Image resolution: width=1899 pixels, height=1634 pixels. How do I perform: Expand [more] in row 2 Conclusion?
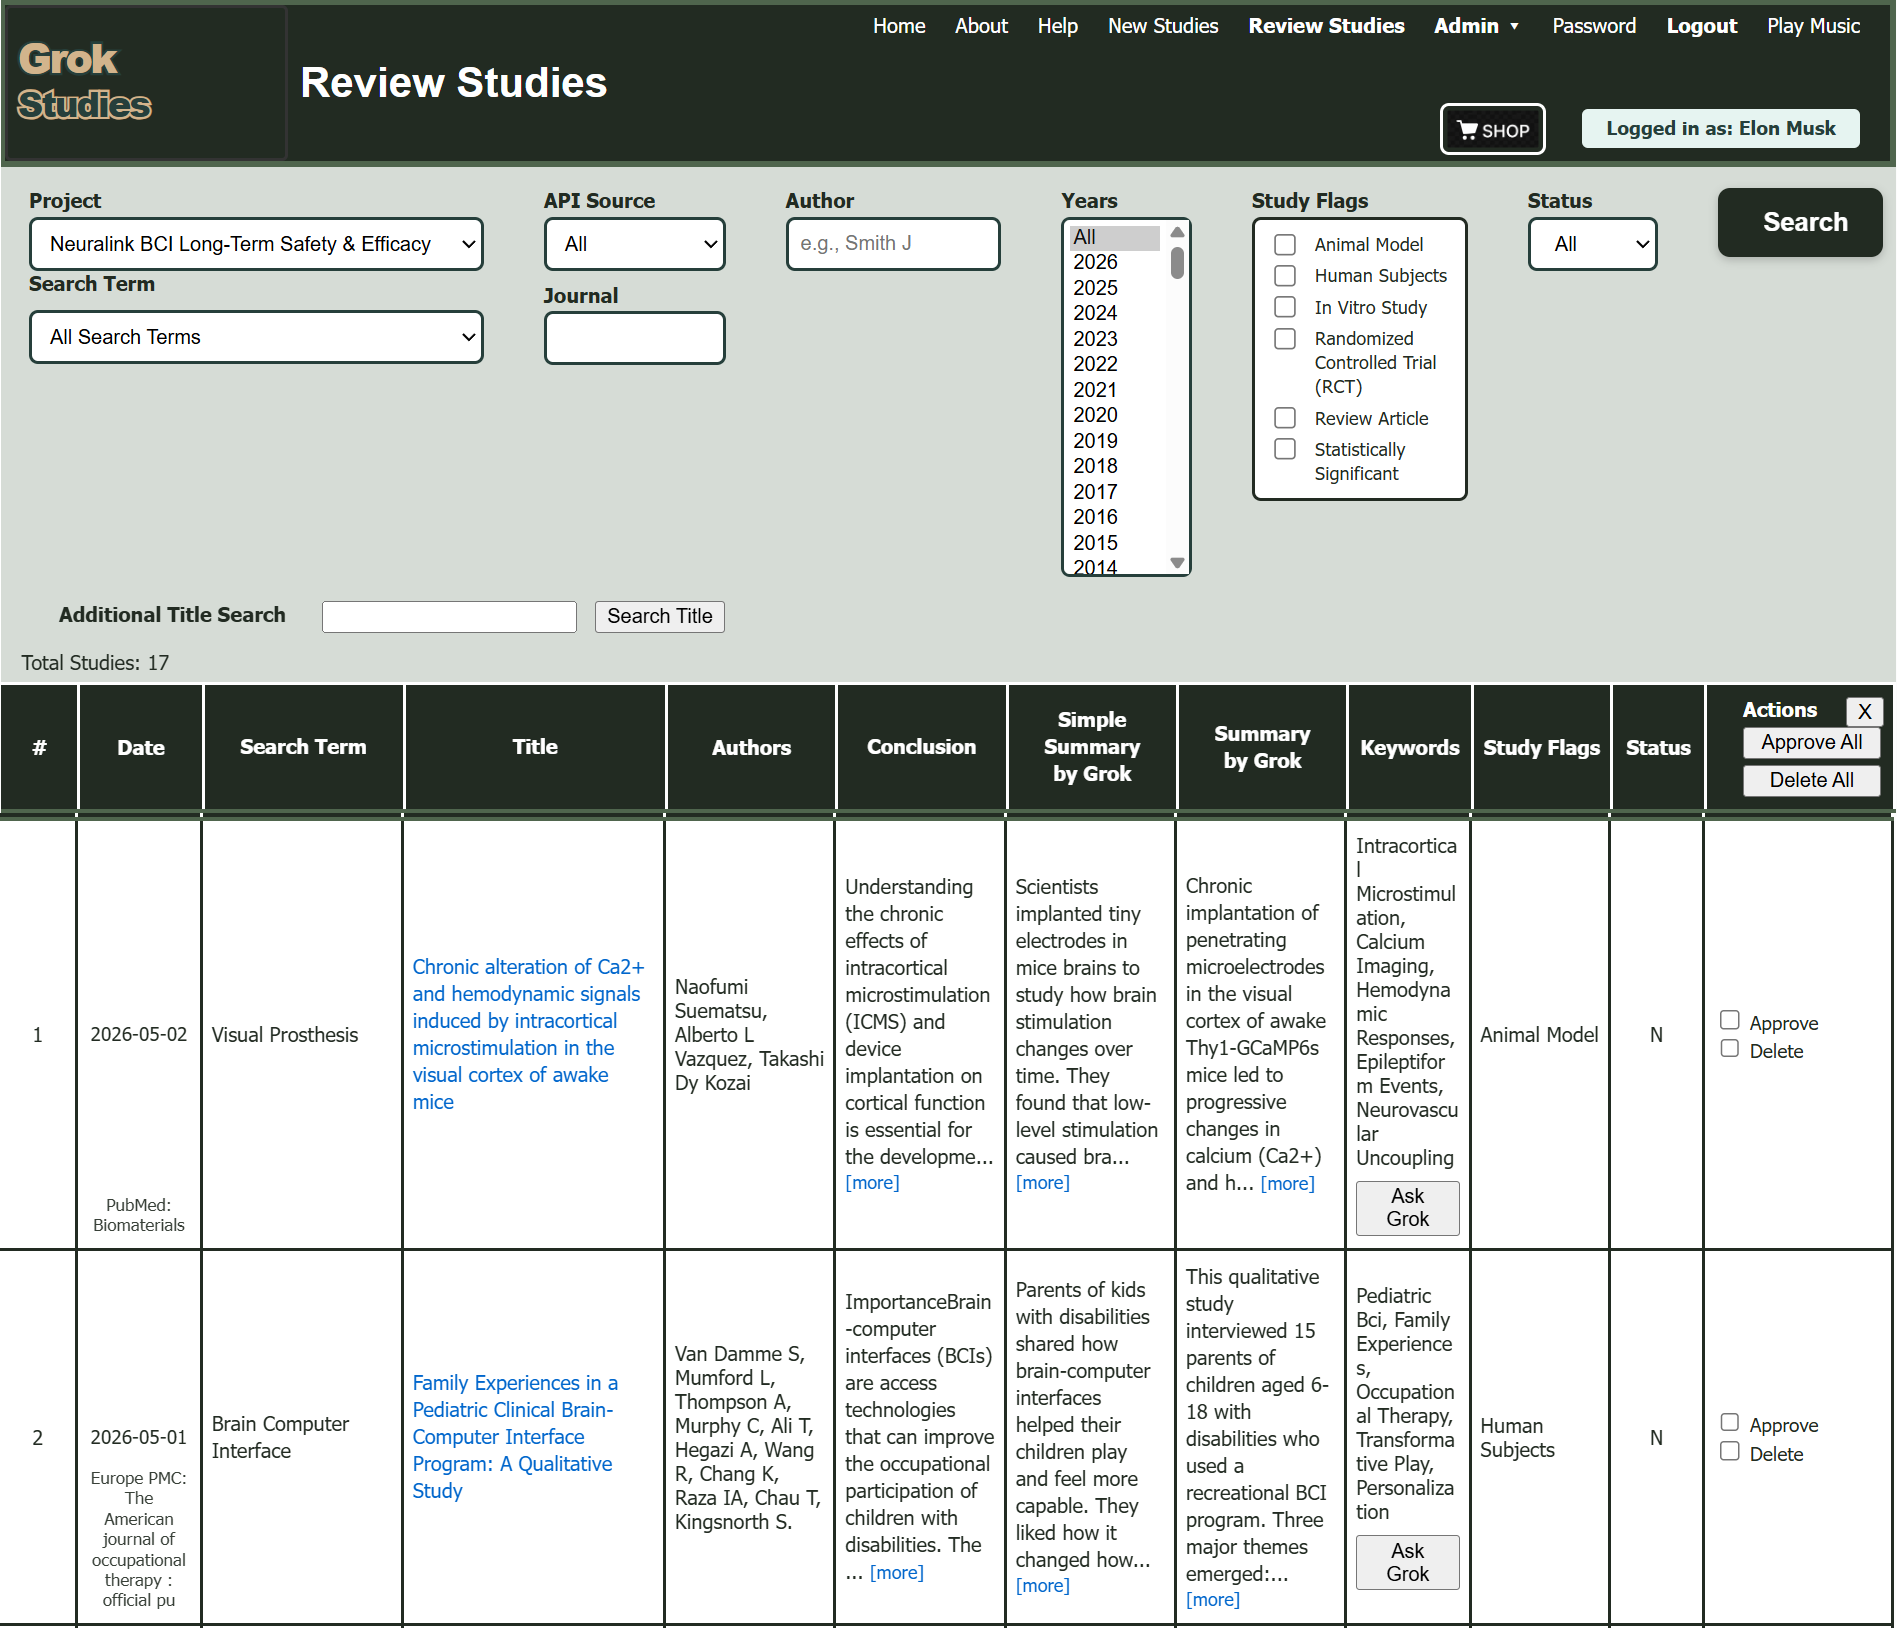896,1573
